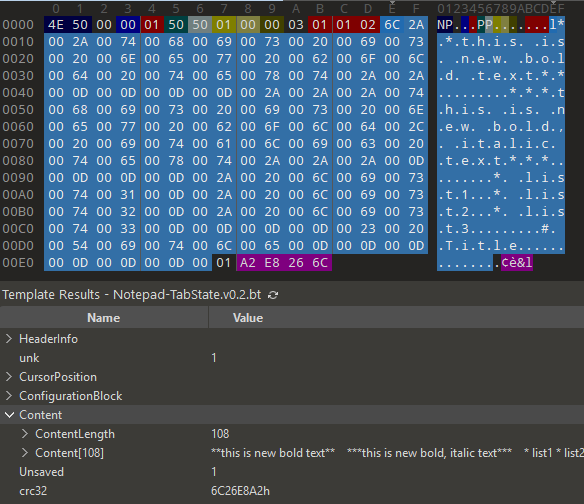
Task: Select the unk row
Action: pyautogui.click(x=292, y=358)
